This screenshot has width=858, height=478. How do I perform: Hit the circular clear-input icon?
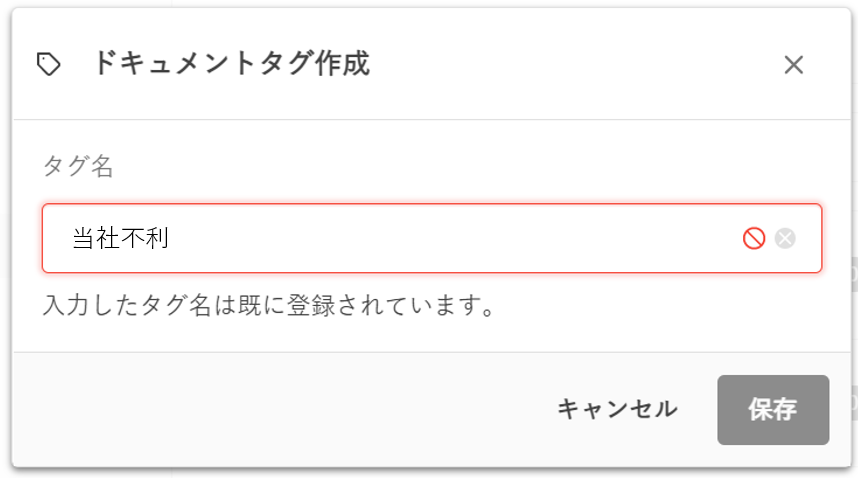pos(785,238)
